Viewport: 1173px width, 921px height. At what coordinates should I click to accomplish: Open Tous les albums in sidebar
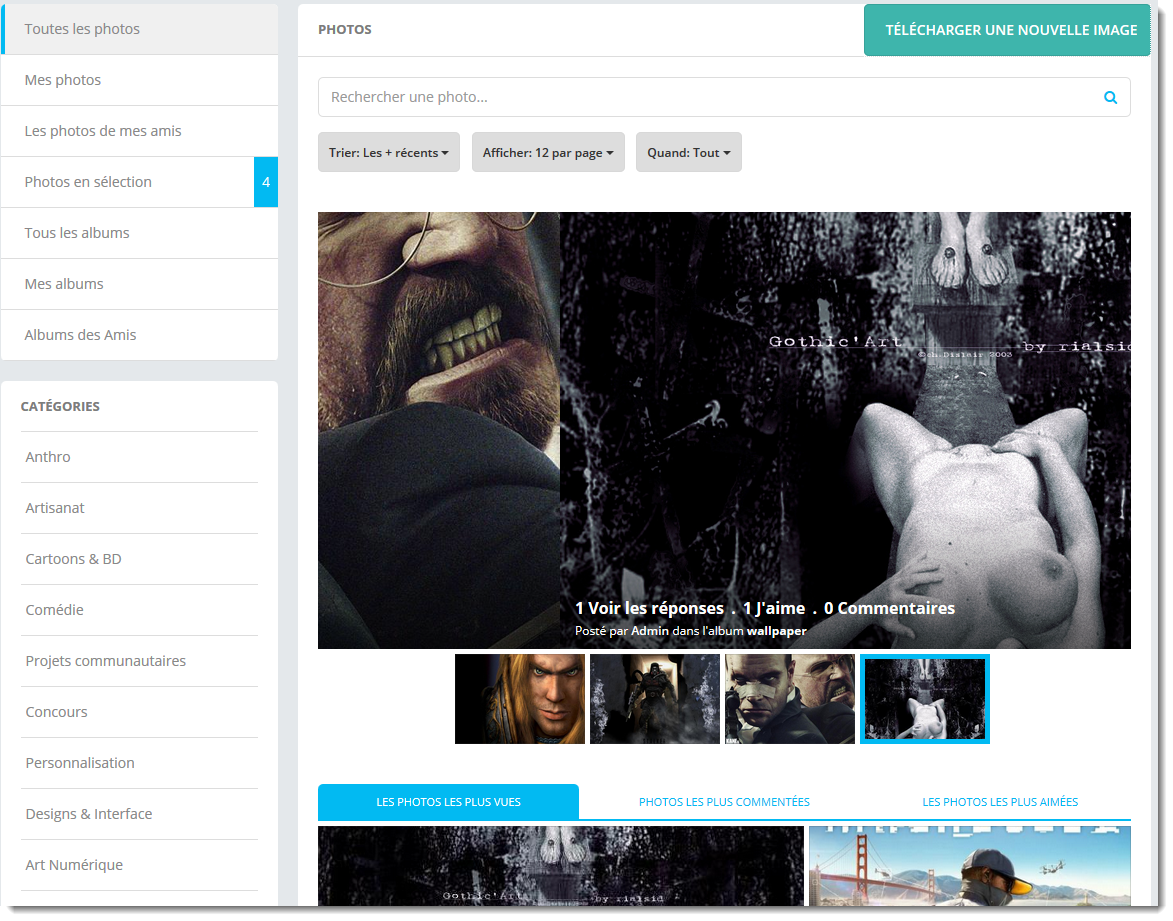pos(140,233)
